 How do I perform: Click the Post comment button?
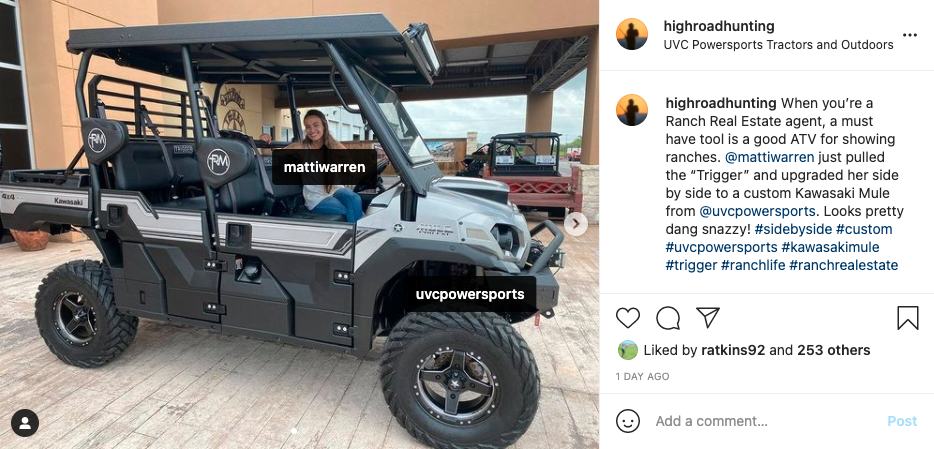click(902, 421)
